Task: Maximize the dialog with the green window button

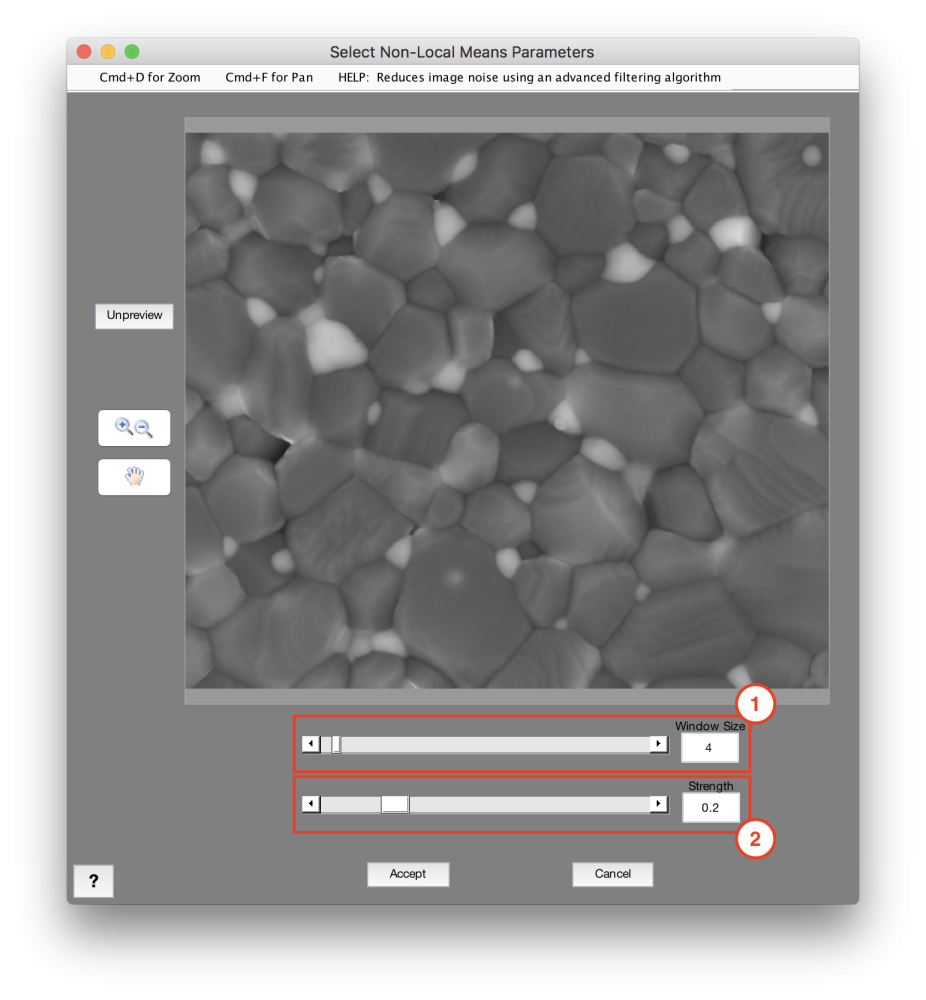Action: (x=132, y=52)
